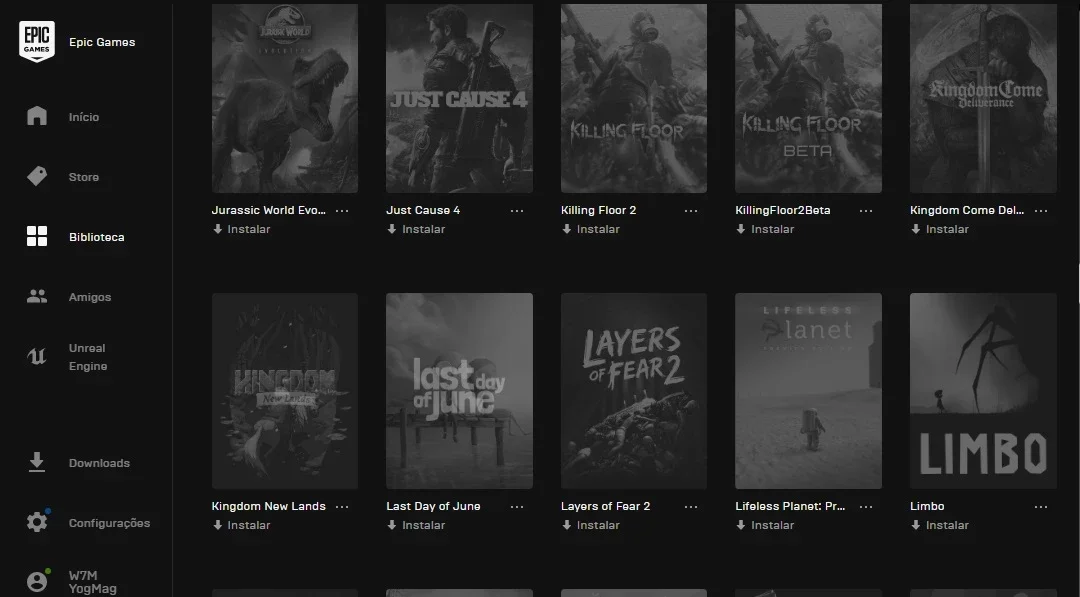Click Instalar under Lifeless Planet
This screenshot has height=597, width=1080.
point(773,525)
